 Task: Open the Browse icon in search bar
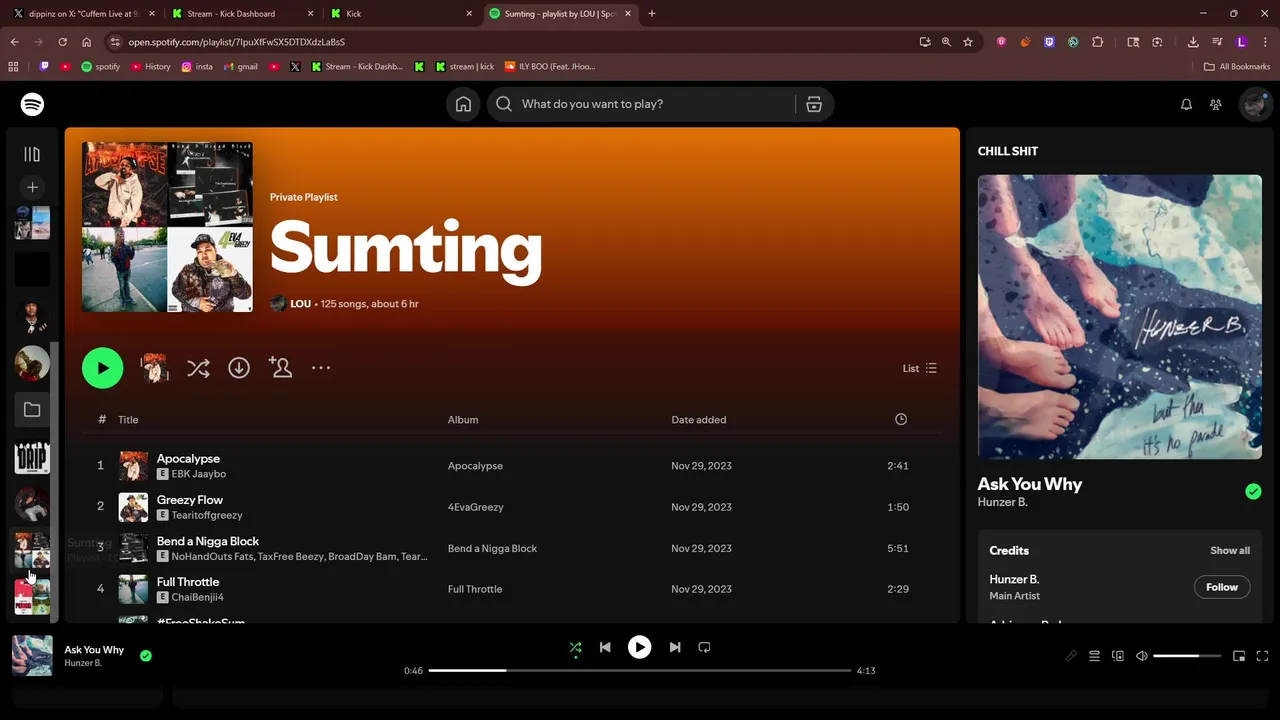point(814,104)
